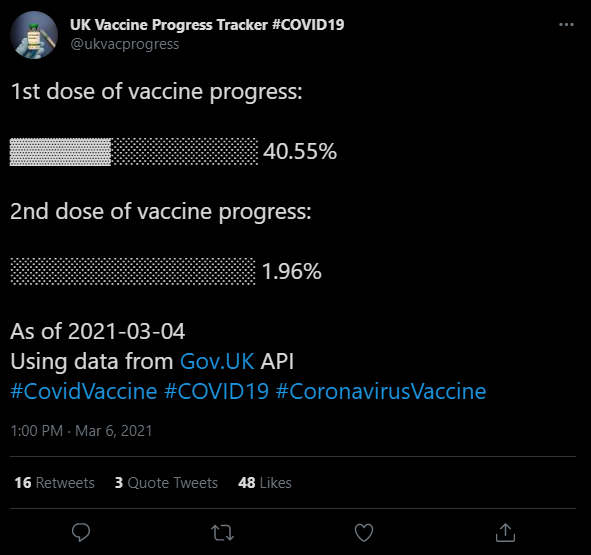Show the 48 Likes list
The image size is (591, 555).
point(265,483)
